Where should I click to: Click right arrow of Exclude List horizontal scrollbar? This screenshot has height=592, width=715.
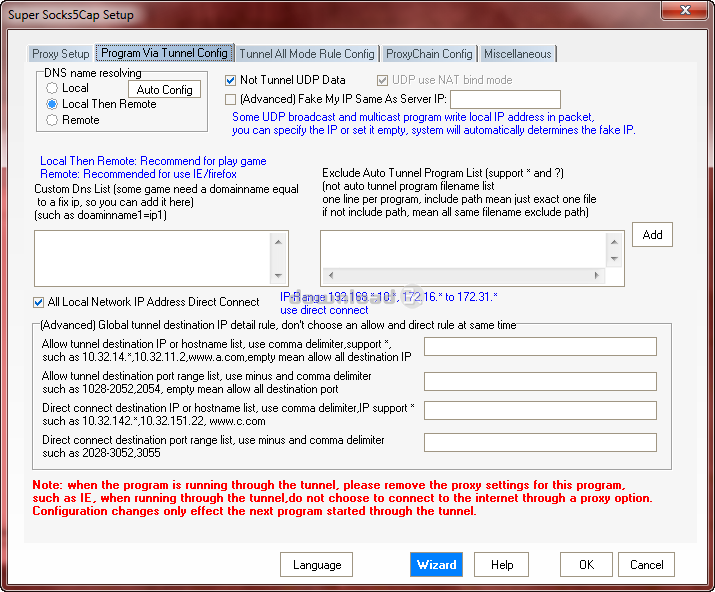click(x=596, y=275)
